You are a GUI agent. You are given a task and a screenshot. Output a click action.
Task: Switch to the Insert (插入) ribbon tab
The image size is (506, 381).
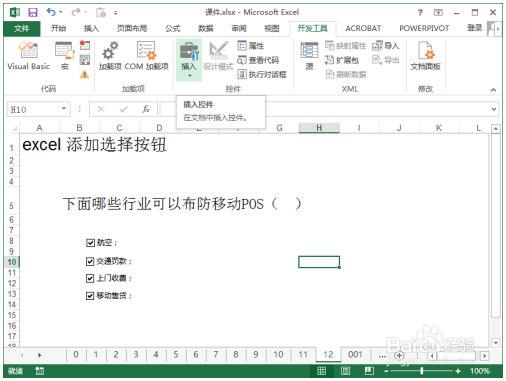(x=91, y=28)
